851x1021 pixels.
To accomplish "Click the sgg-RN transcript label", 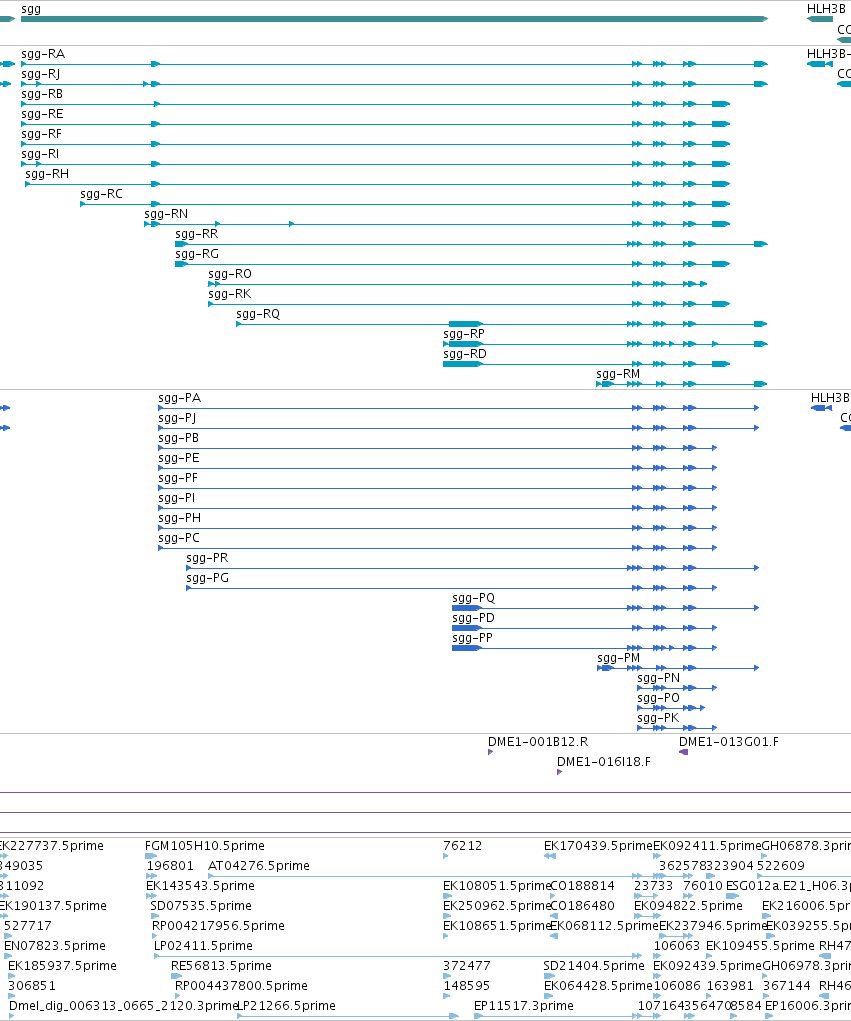I will pyautogui.click(x=166, y=214).
